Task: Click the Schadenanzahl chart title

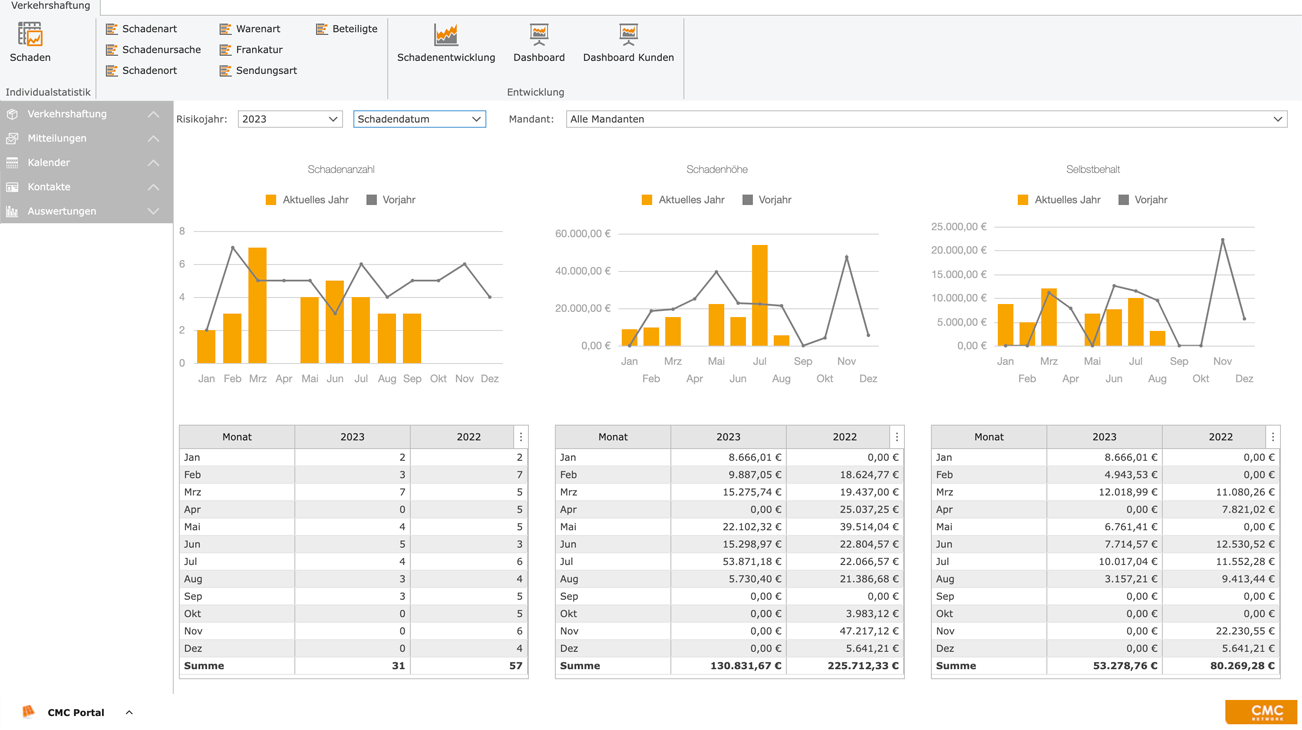Action: tap(341, 170)
